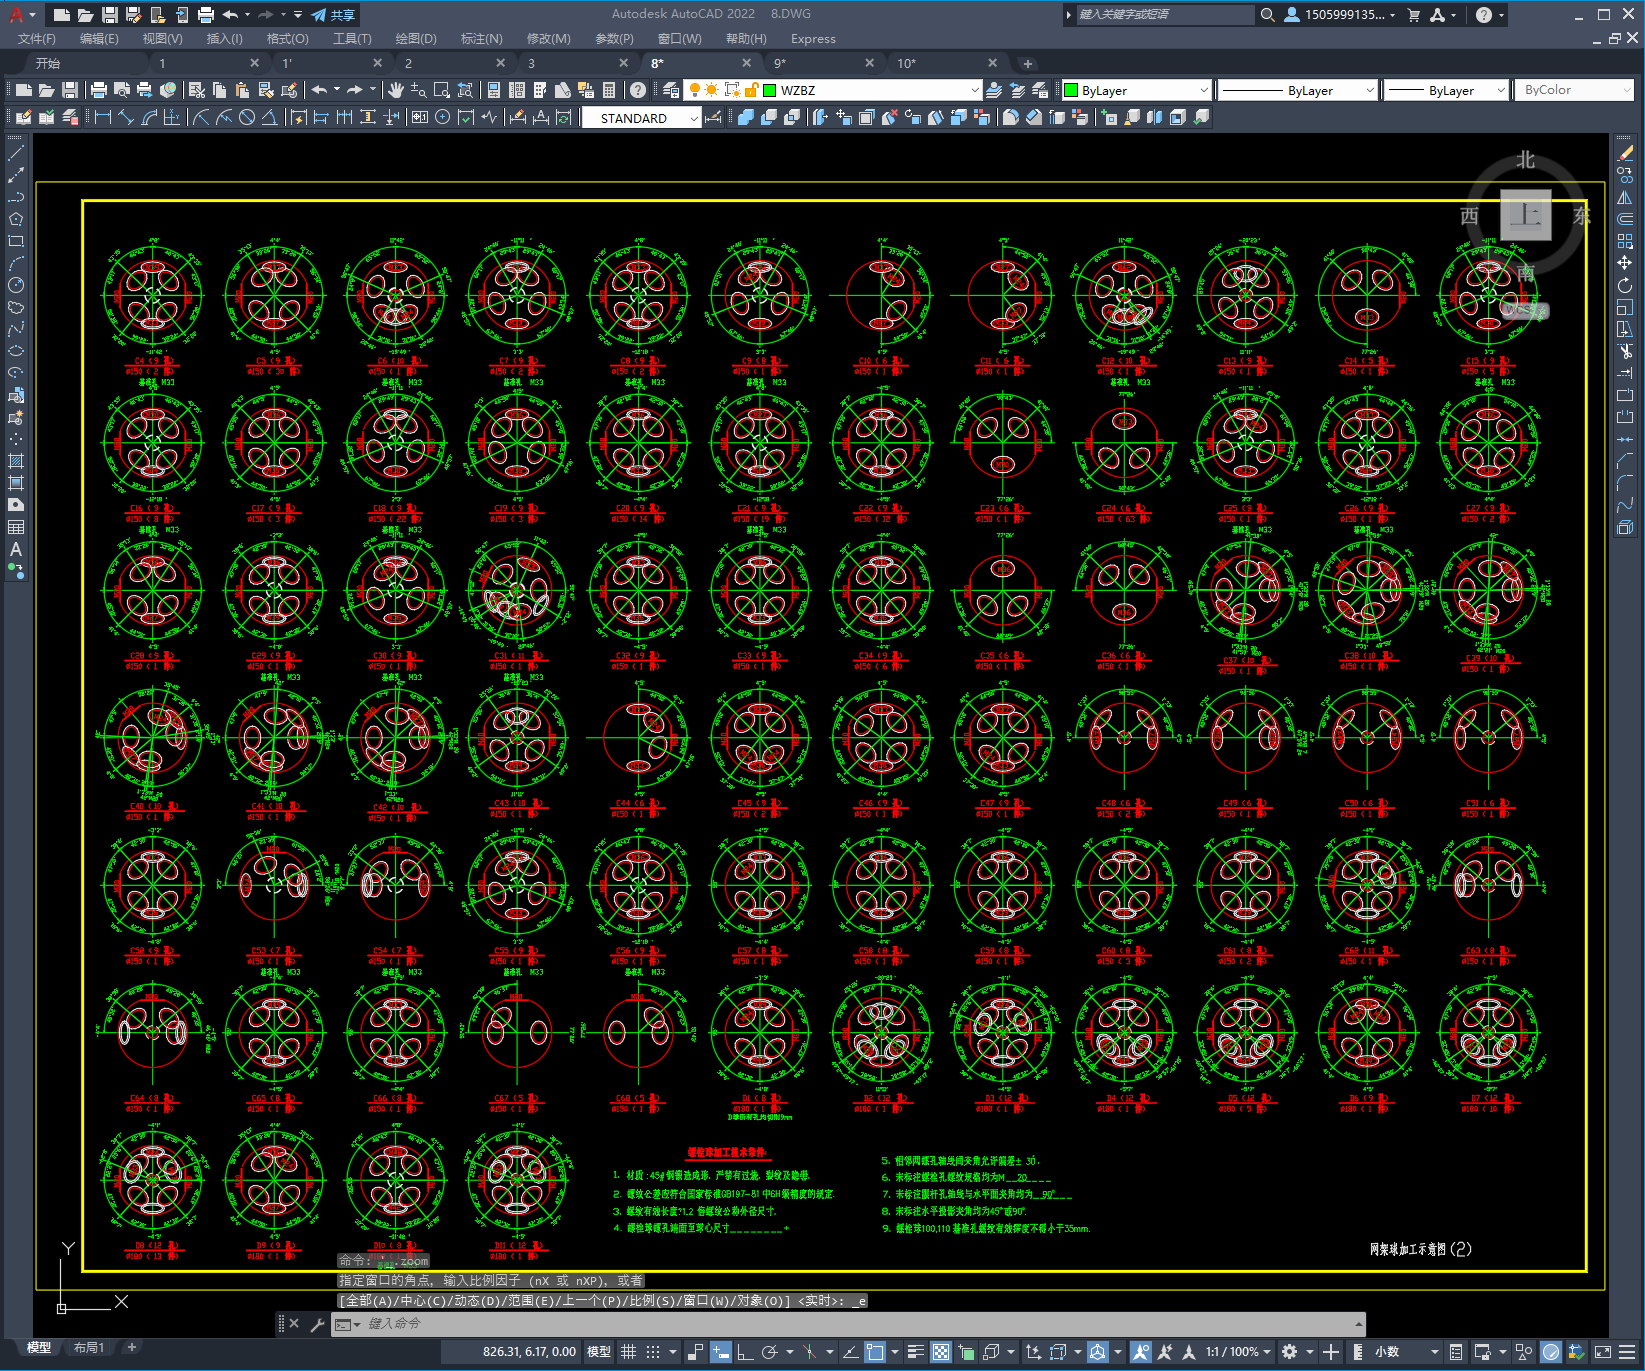
Task: Open the 1:1 / 100% annotation scale dropdown
Action: 1238,1352
